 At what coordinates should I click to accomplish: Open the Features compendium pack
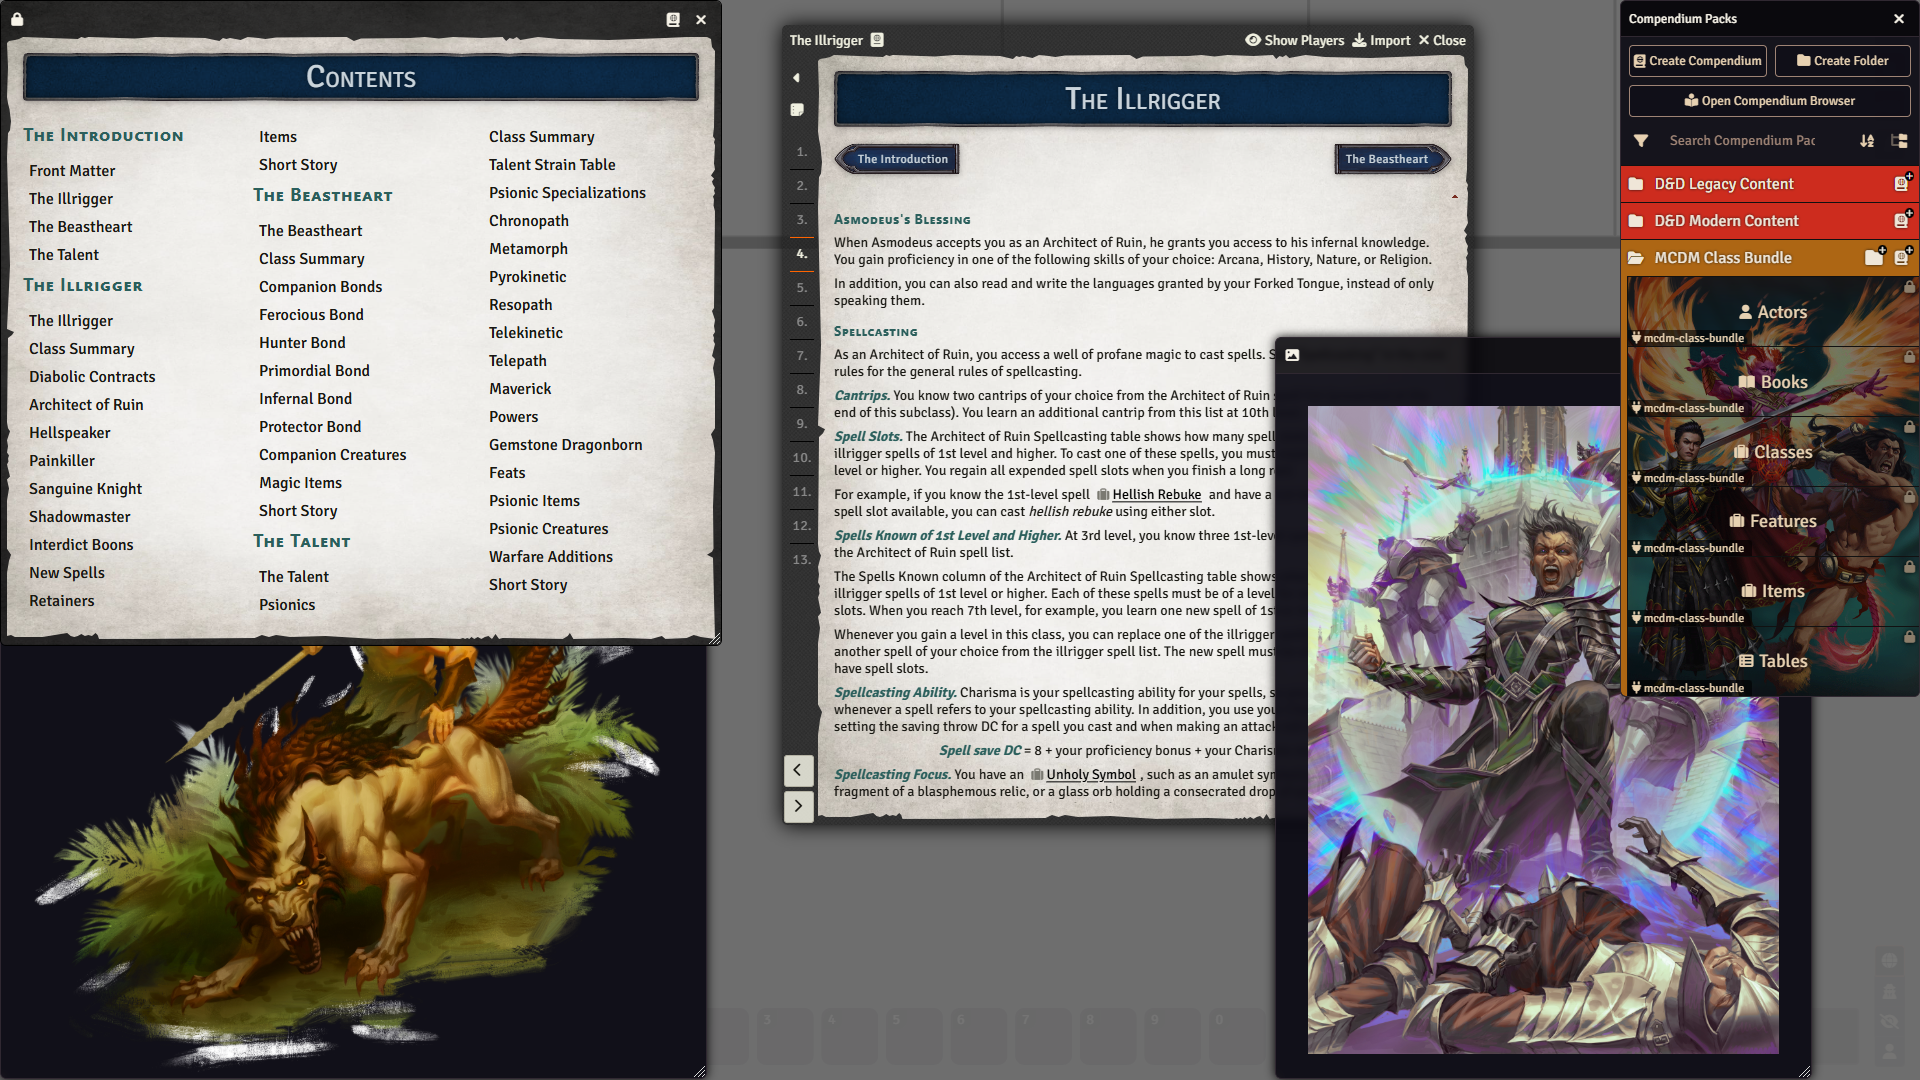pos(1772,521)
